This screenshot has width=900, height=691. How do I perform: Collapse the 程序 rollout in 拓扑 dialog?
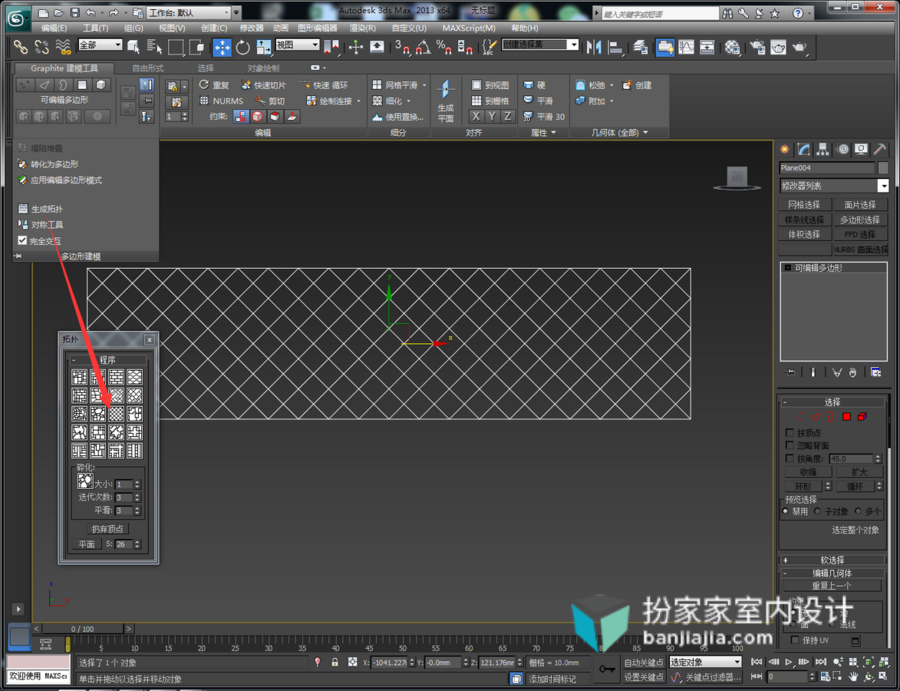pyautogui.click(x=107, y=360)
